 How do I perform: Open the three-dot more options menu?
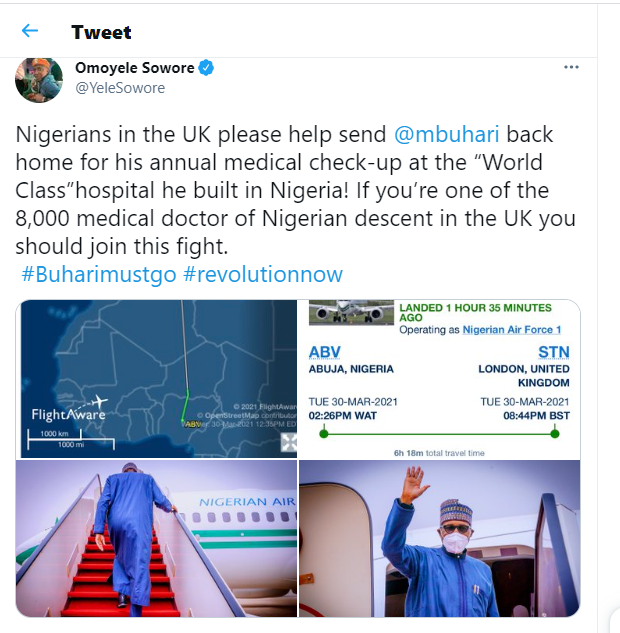pyautogui.click(x=571, y=68)
